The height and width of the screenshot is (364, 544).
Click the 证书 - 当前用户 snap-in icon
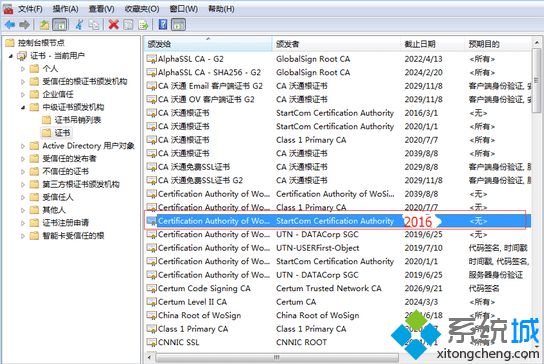pyautogui.click(x=22, y=56)
